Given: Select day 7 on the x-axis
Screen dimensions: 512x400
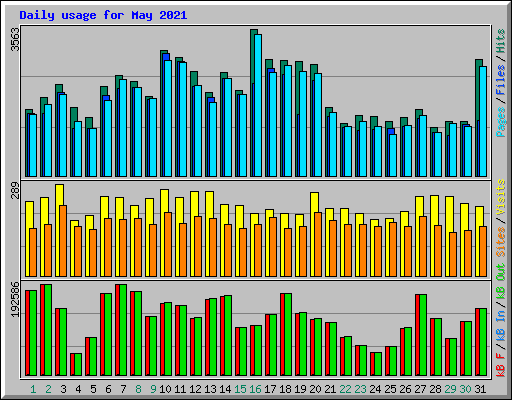Looking at the screenshot, I should pos(123,389).
